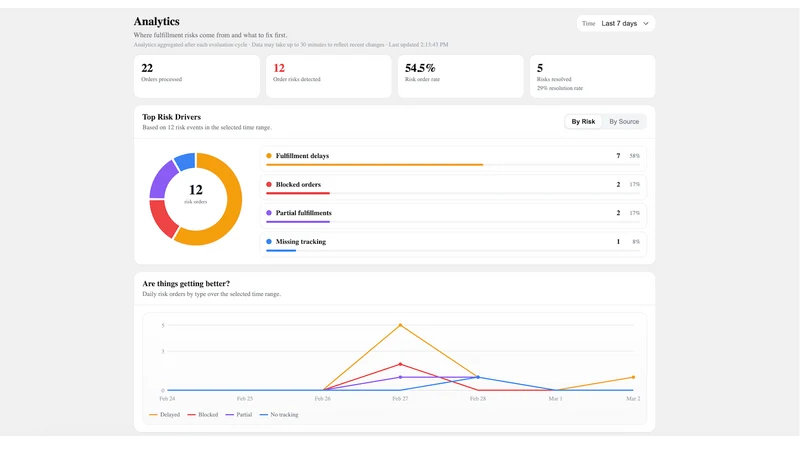The height and width of the screenshot is (450, 800).
Task: Click the chevron arrow next to Last 7 days
Action: (646, 23)
